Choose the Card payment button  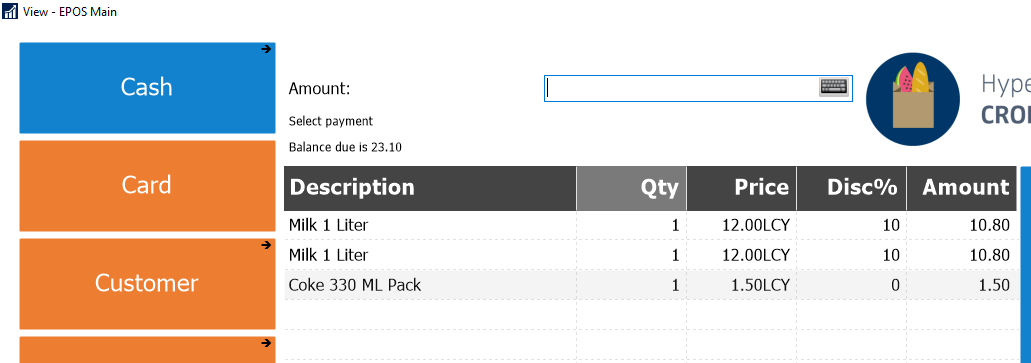147,185
